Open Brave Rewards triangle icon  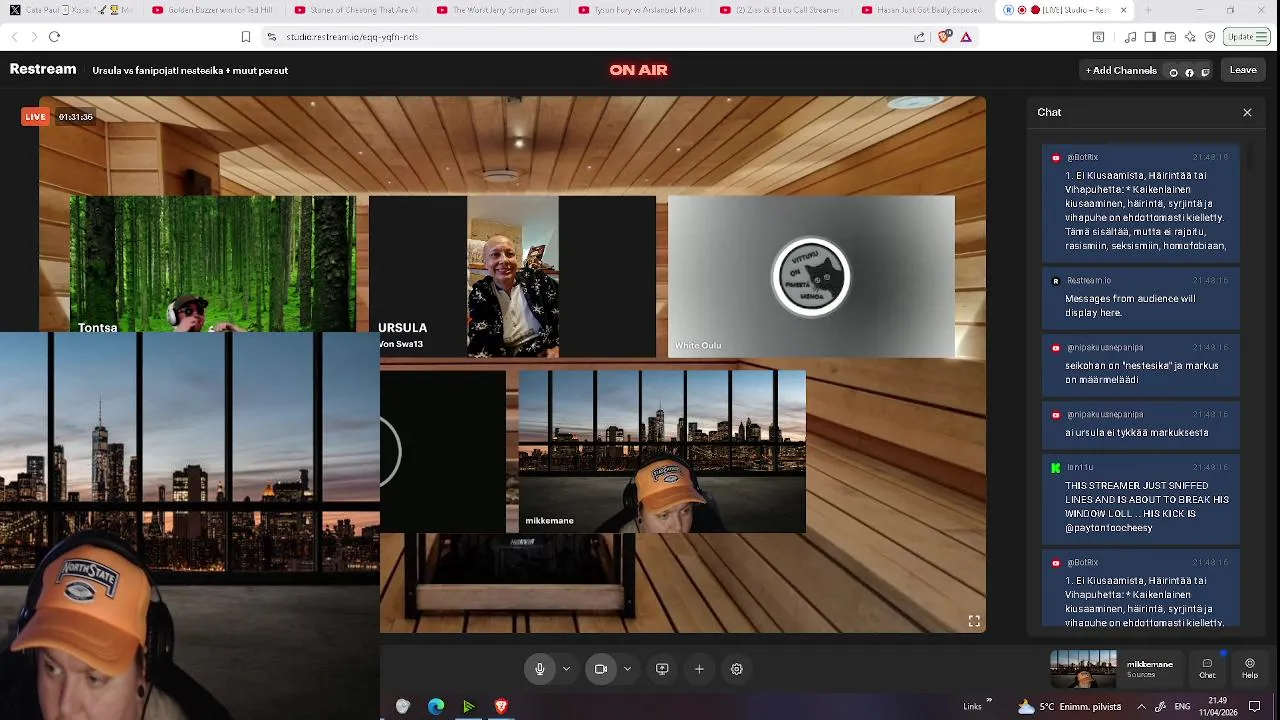coord(966,37)
